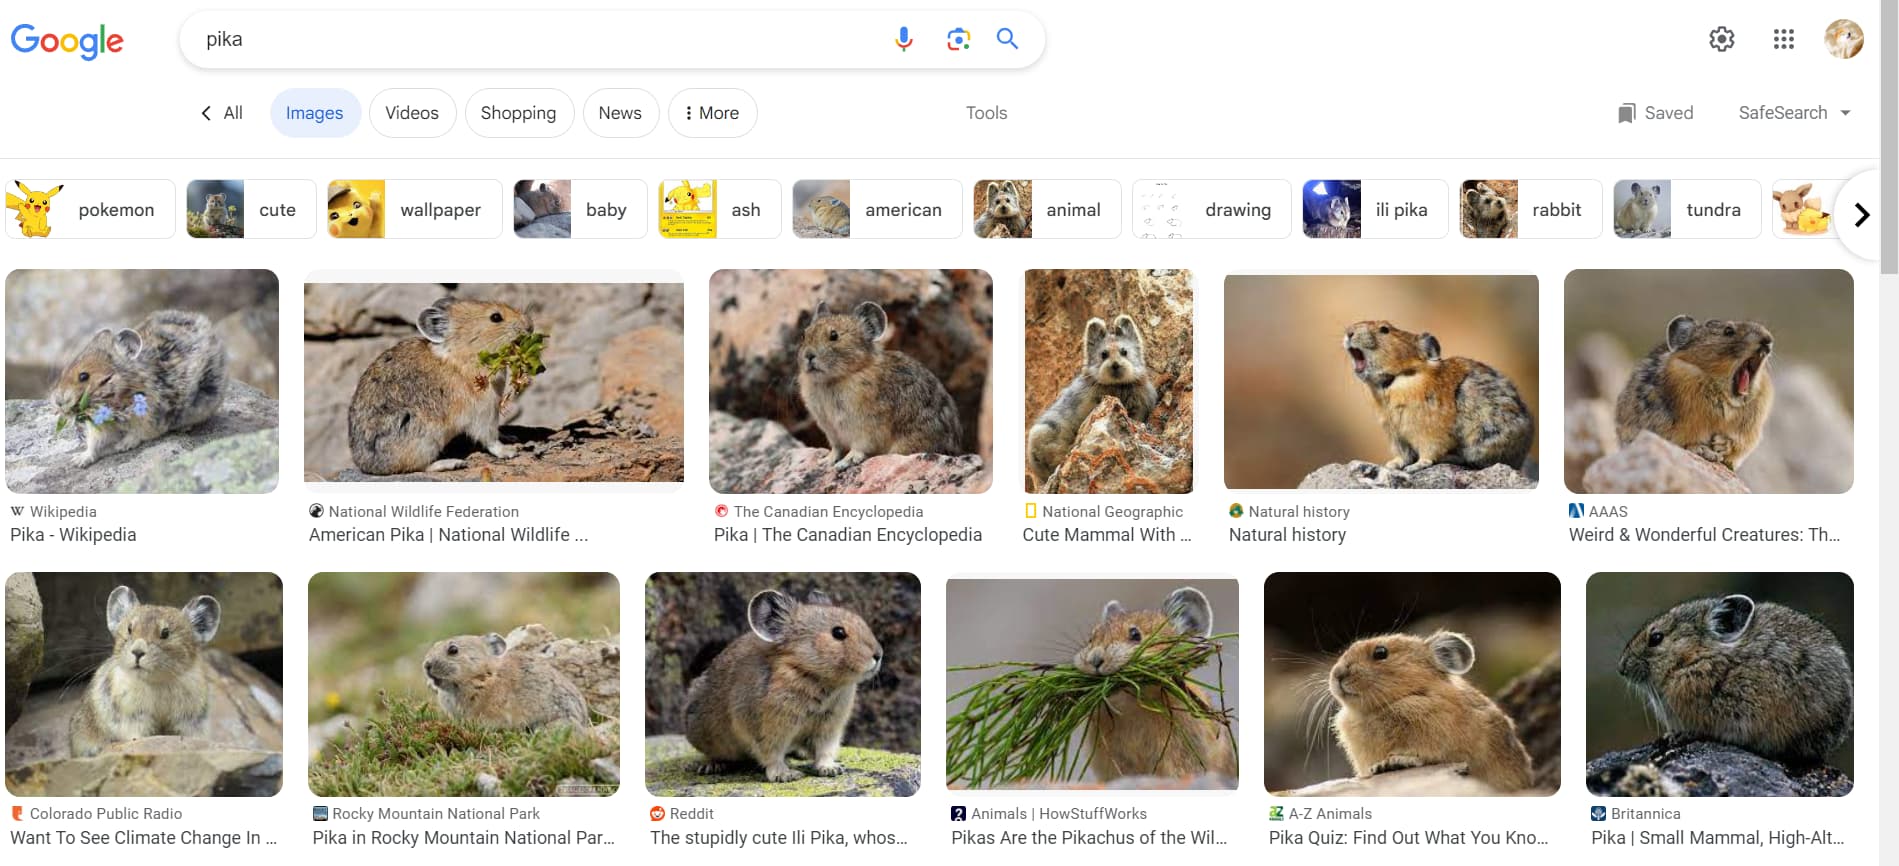The height and width of the screenshot is (866, 1899).
Task: Filter by the baby chip
Action: point(580,209)
